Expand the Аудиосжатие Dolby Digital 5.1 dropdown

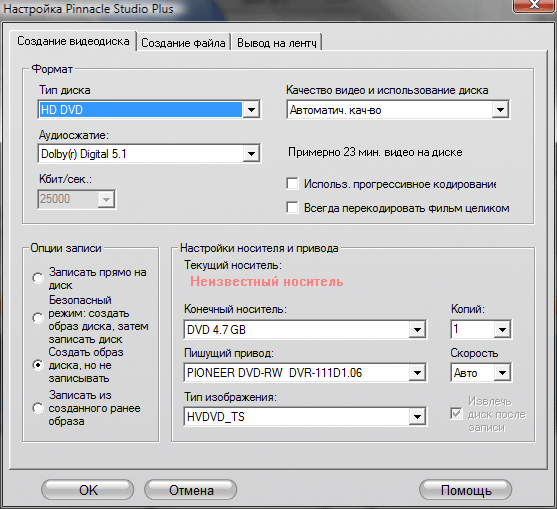[149, 154]
